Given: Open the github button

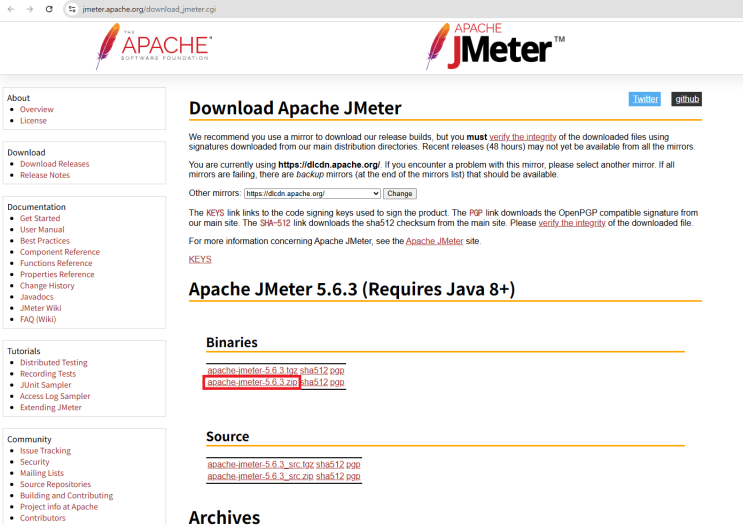Looking at the screenshot, I should click(687, 99).
